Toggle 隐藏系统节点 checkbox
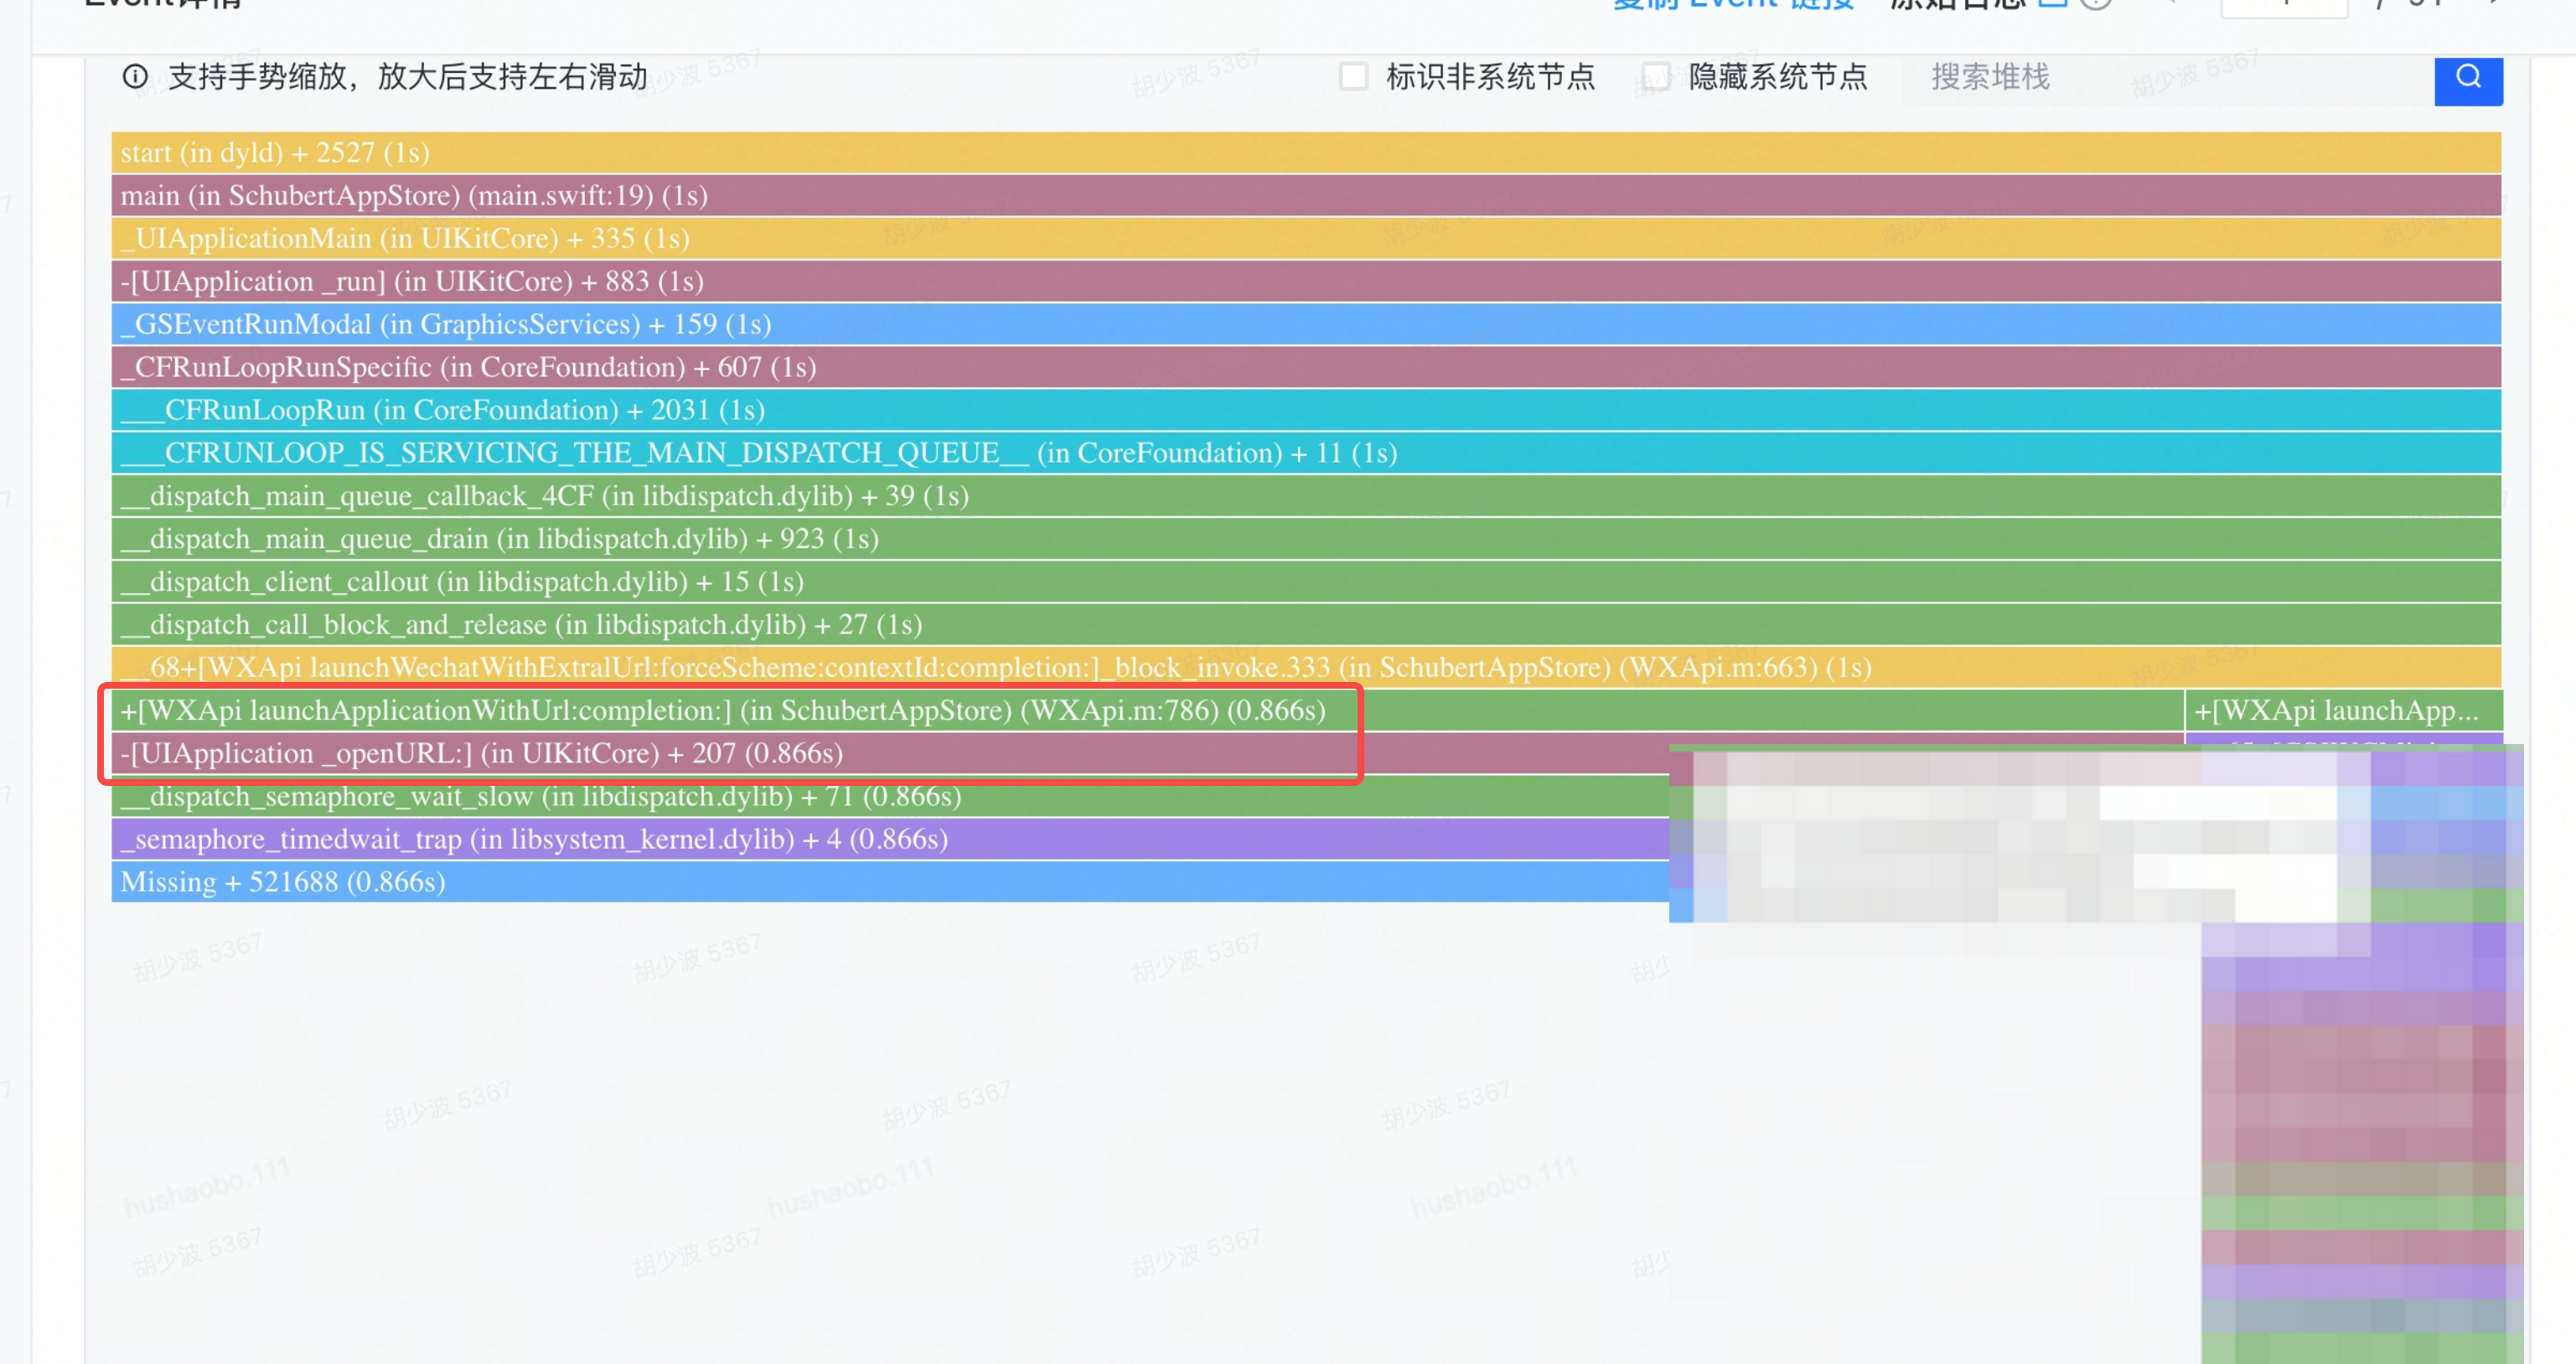This screenshot has width=2576, height=1364. click(1655, 77)
